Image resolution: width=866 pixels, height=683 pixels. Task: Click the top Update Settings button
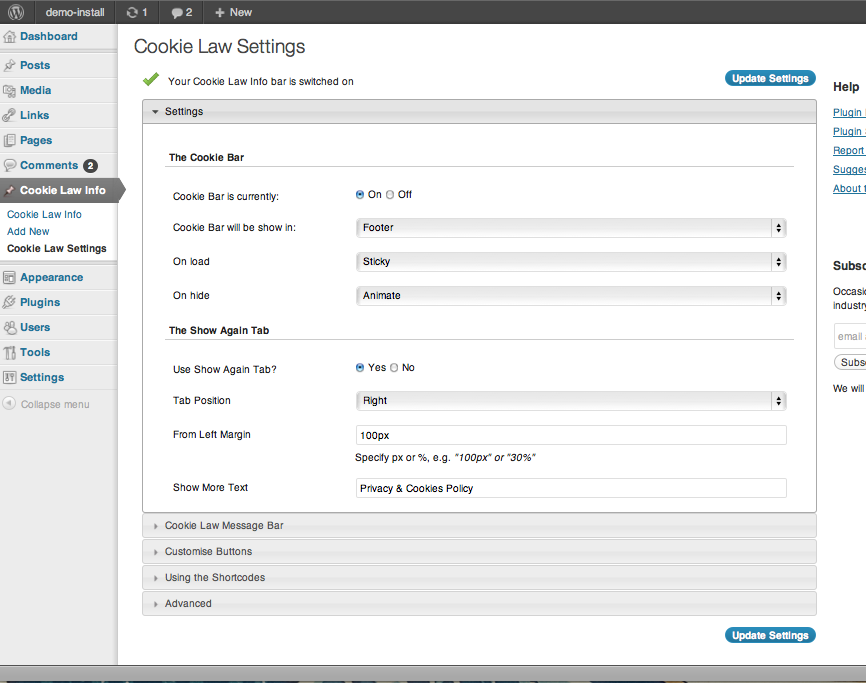point(769,79)
